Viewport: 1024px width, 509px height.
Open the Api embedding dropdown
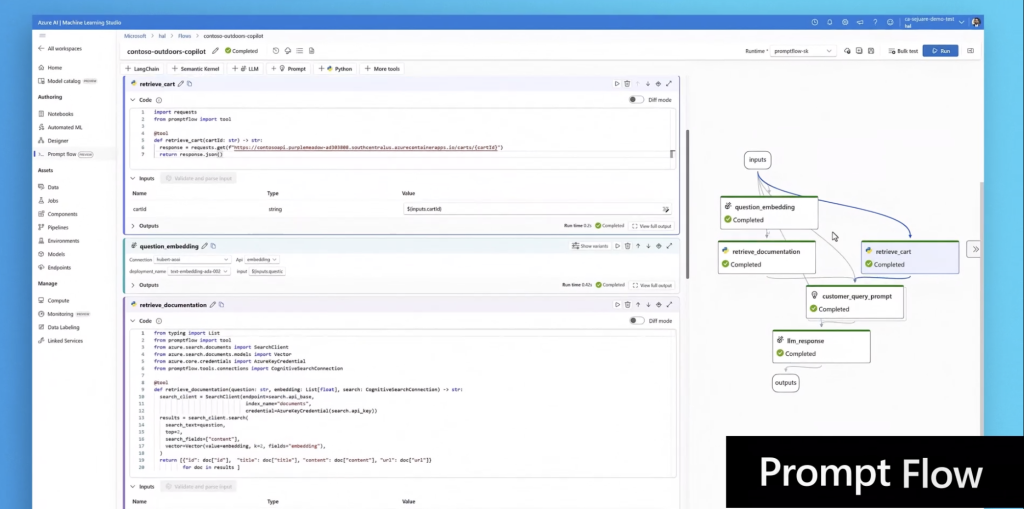pos(262,259)
